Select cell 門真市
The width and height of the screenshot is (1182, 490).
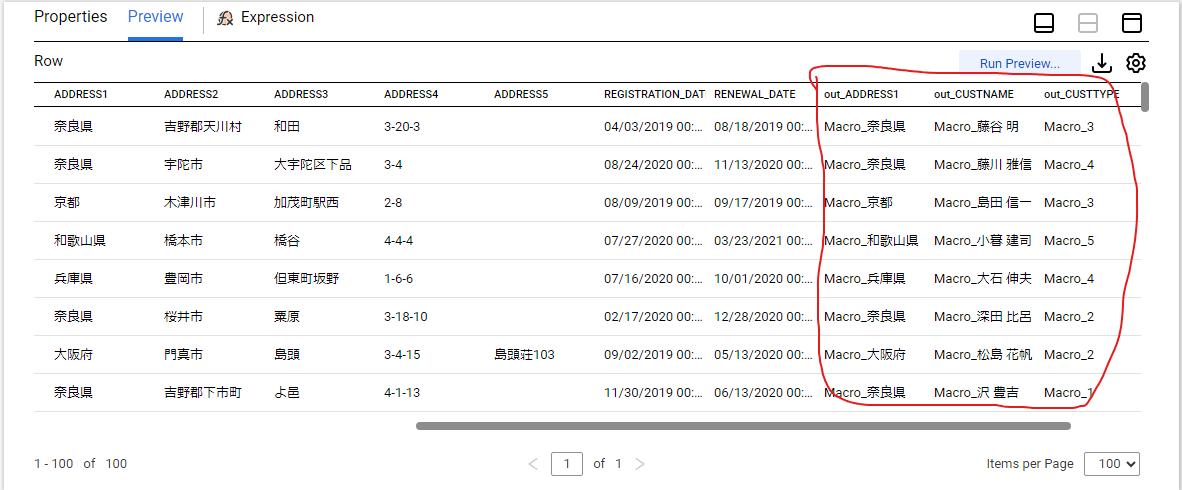click(x=183, y=354)
